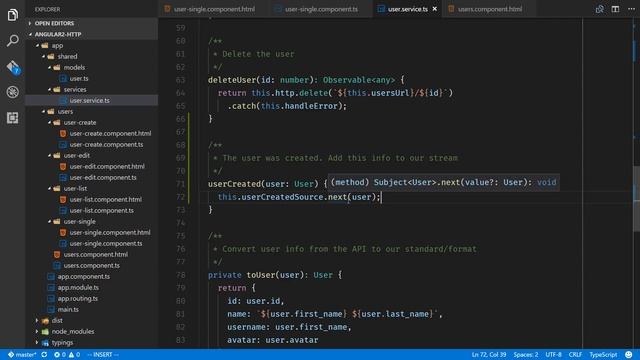Change CRLF end of line sequence
Screen dimensions: 640x360
click(575, 354)
